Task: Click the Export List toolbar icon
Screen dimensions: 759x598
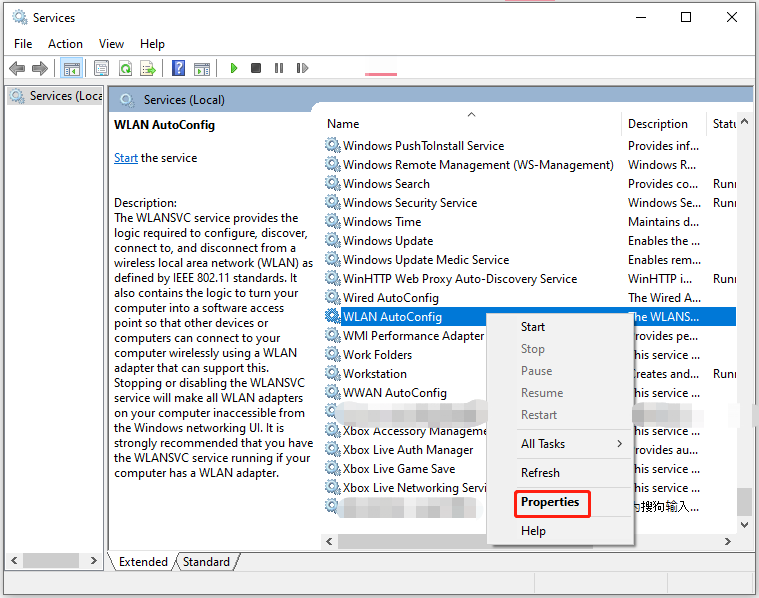Action: click(148, 68)
